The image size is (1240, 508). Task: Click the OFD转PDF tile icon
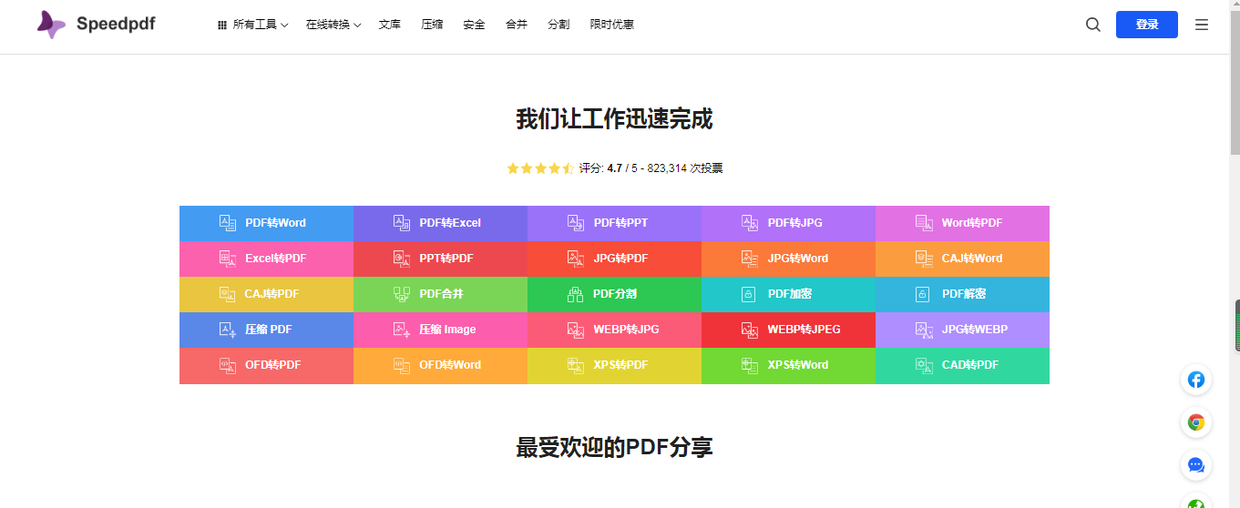(228, 365)
